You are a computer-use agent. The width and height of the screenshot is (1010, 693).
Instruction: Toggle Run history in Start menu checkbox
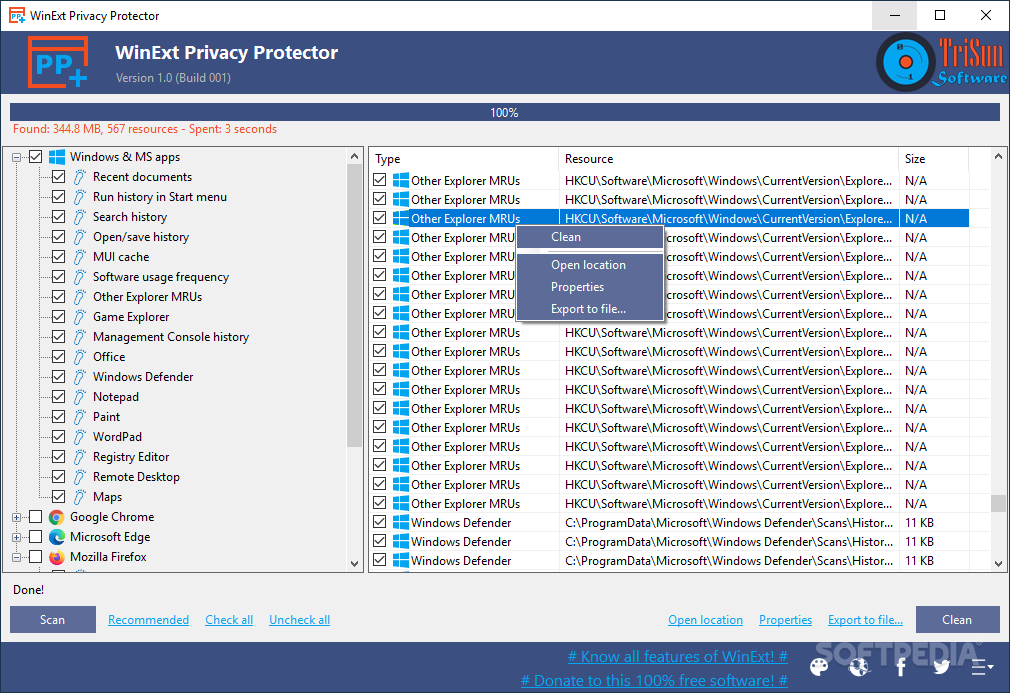(x=58, y=196)
